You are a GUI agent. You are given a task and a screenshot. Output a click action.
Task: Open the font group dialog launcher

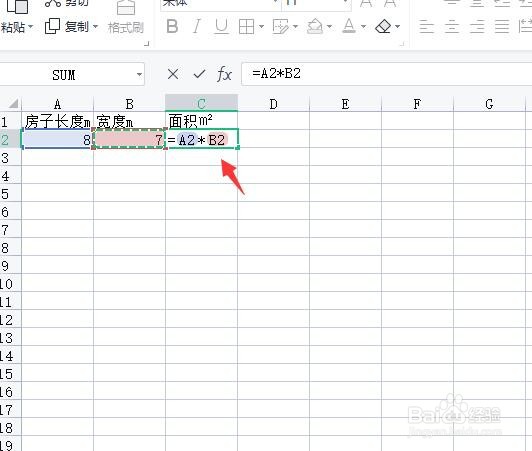402,43
